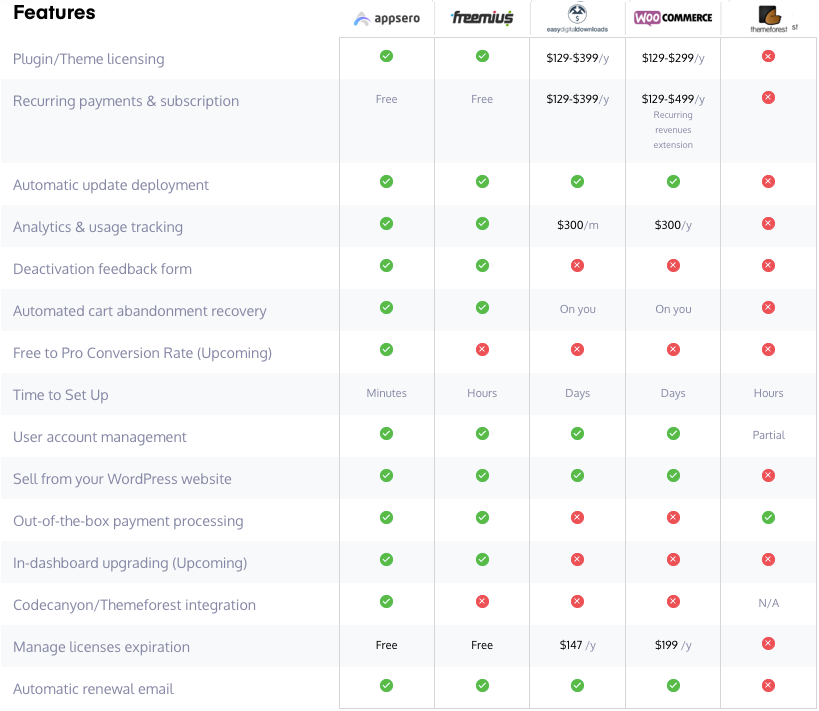Image resolution: width=819 pixels, height=711 pixels.
Task: Click Easy Digital Downloads $129-$399/y licensing price
Action: (x=578, y=58)
